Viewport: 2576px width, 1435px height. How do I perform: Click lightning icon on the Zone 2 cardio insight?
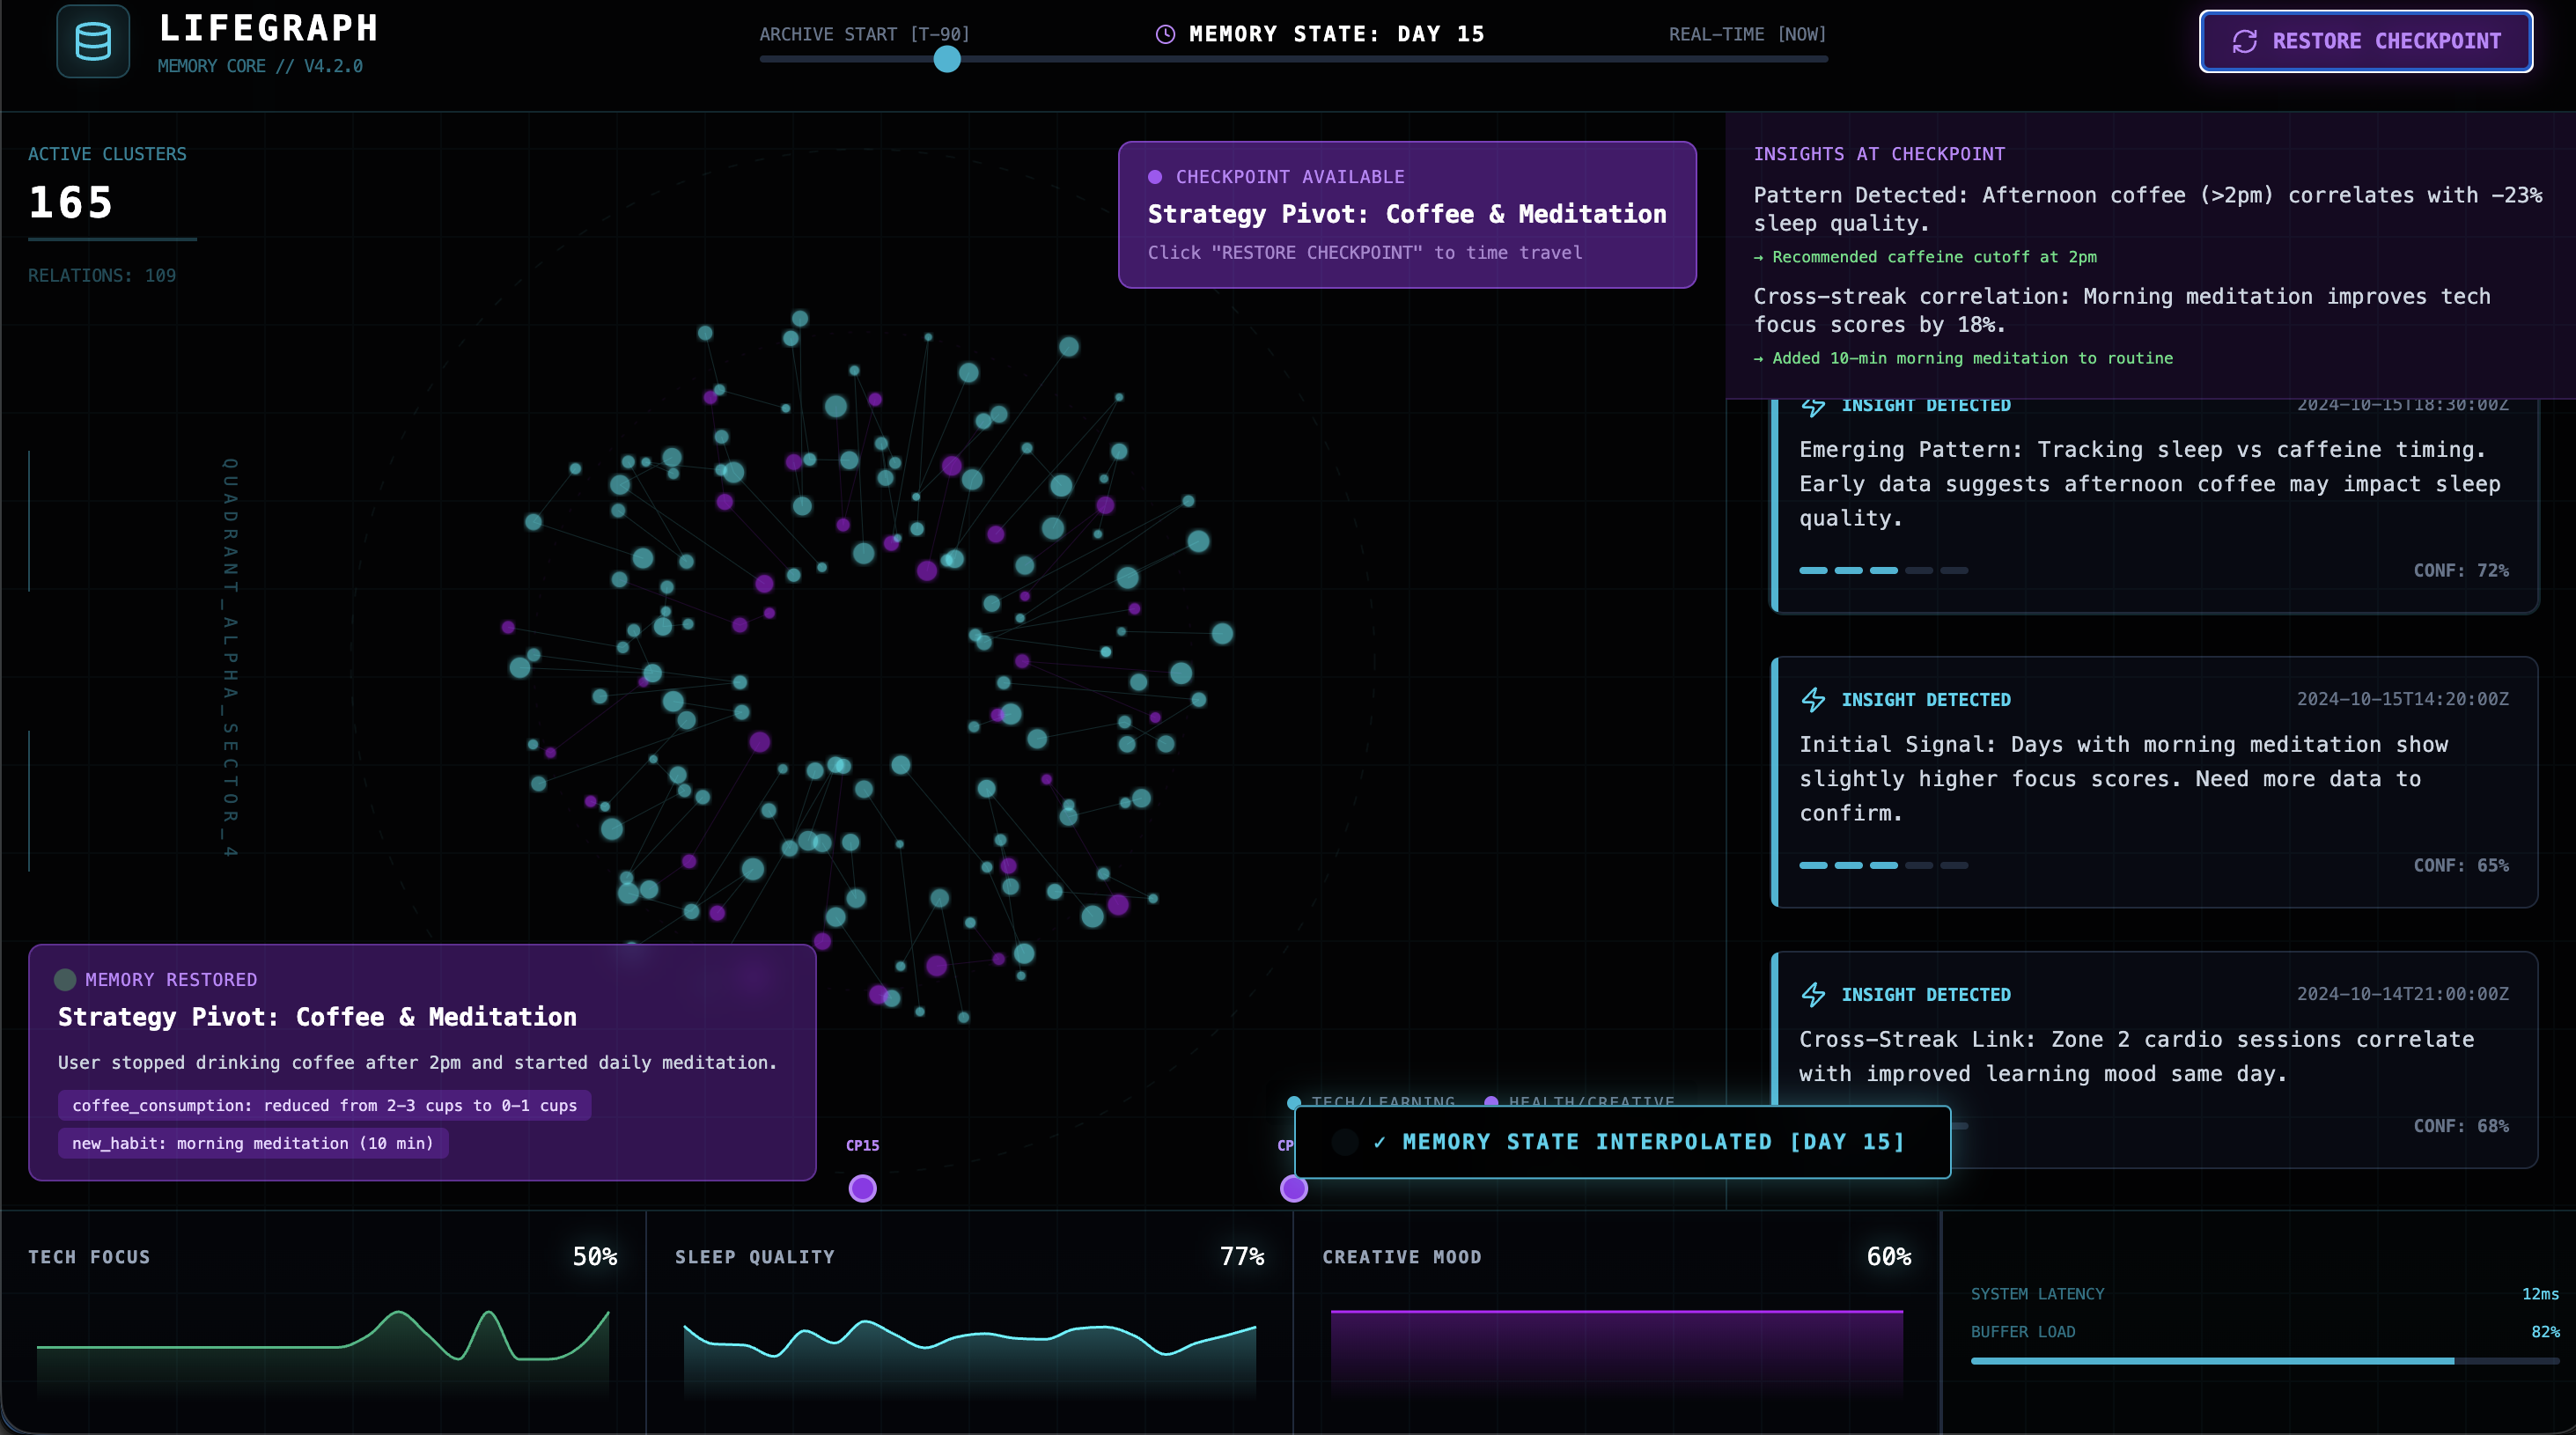coord(1813,995)
